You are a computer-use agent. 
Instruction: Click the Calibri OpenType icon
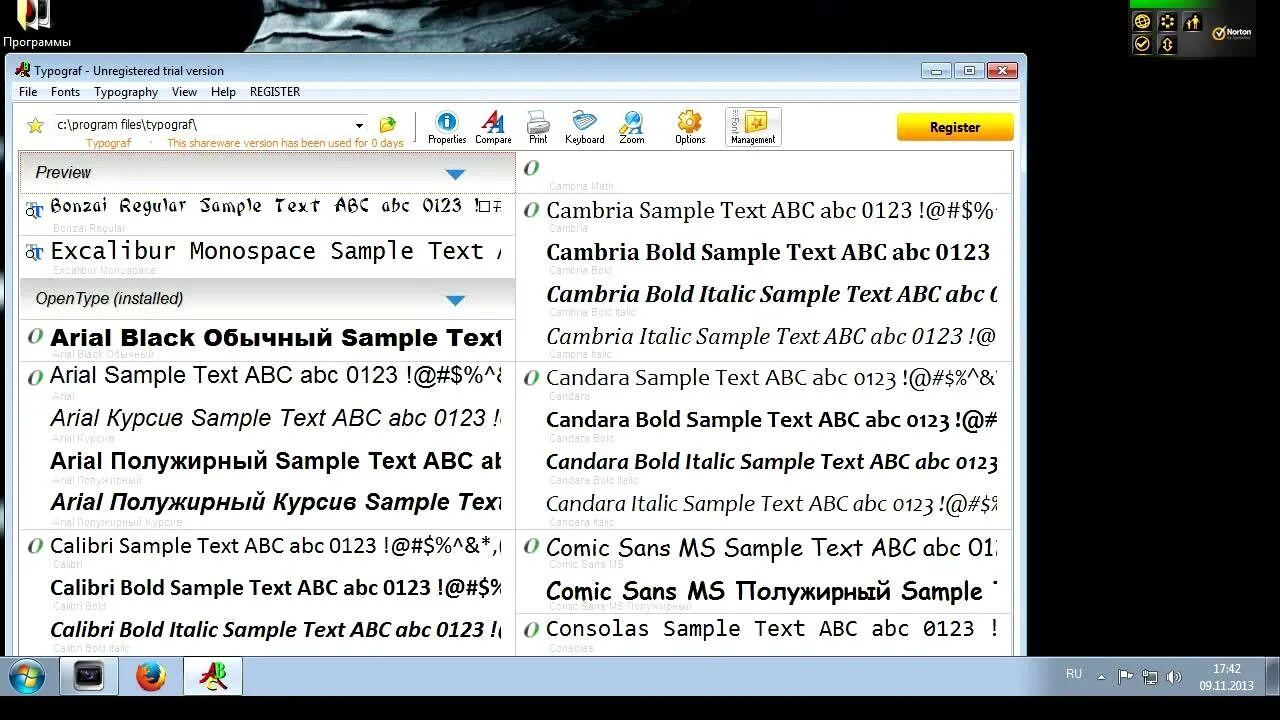coord(35,546)
